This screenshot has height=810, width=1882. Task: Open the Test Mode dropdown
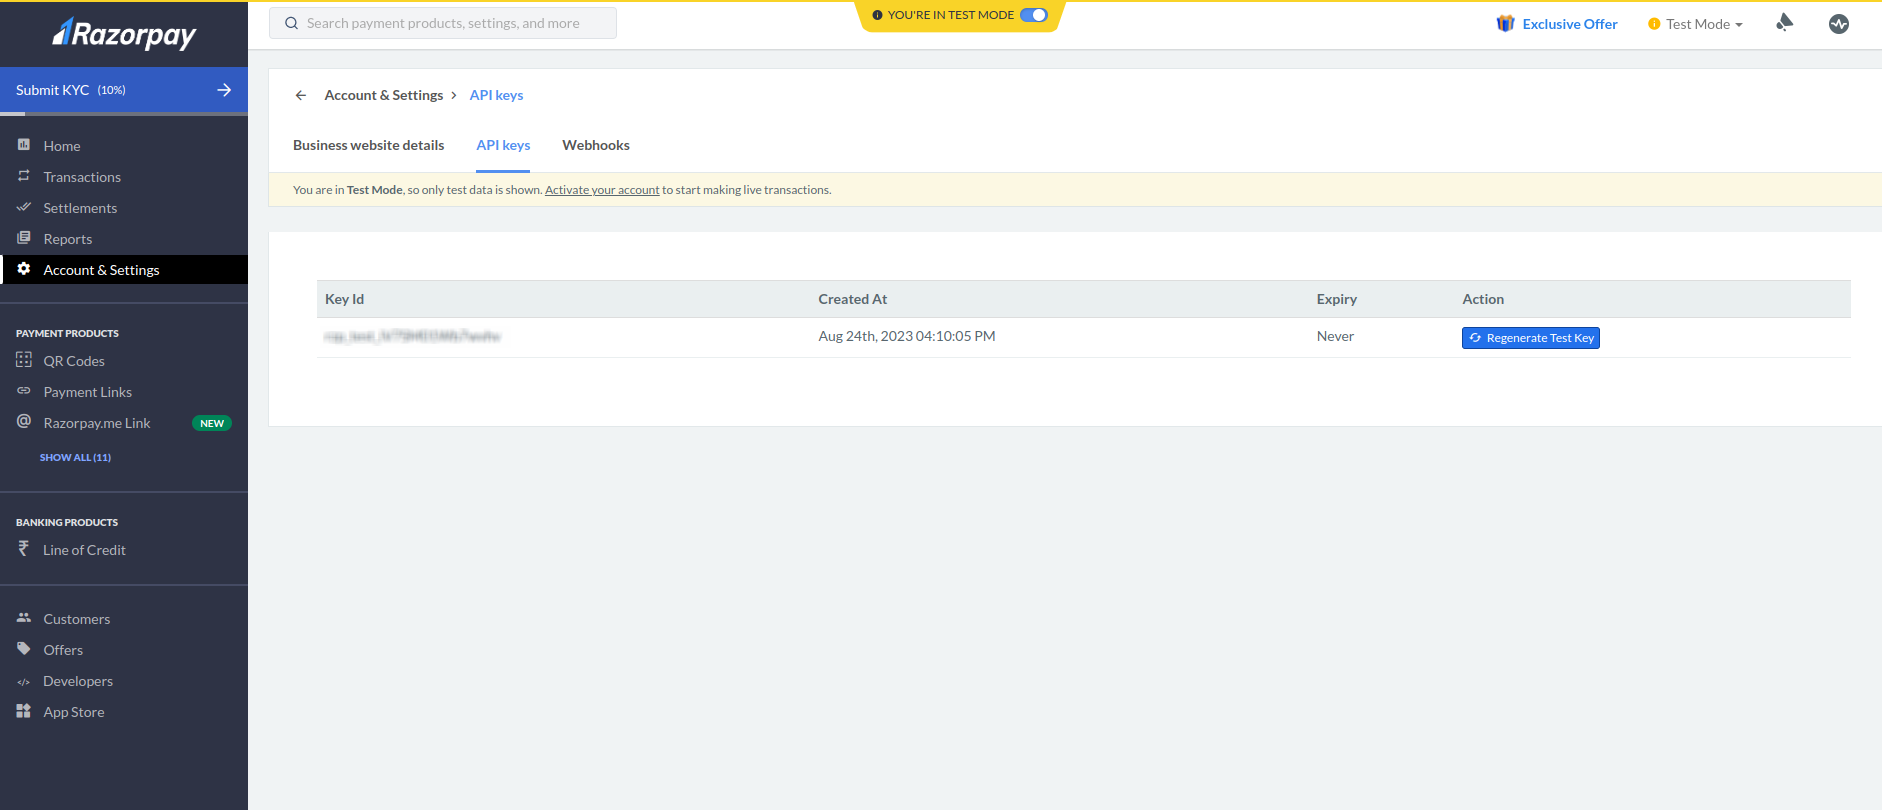click(1696, 24)
